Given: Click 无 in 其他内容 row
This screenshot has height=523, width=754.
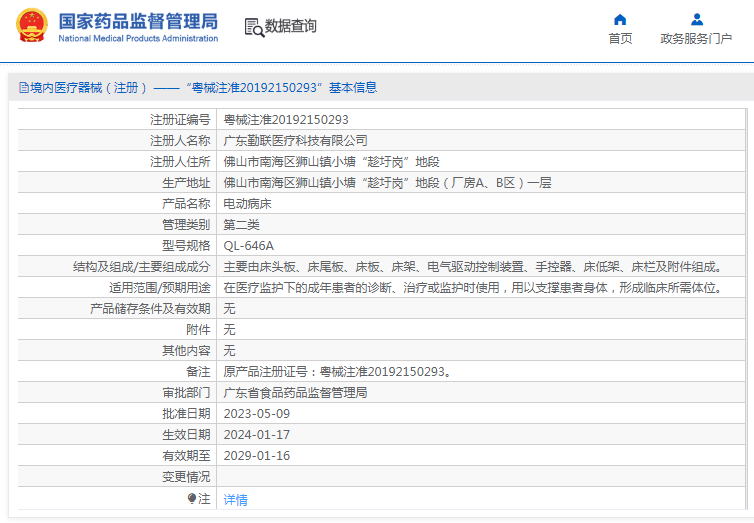Looking at the screenshot, I should click(x=229, y=351).
